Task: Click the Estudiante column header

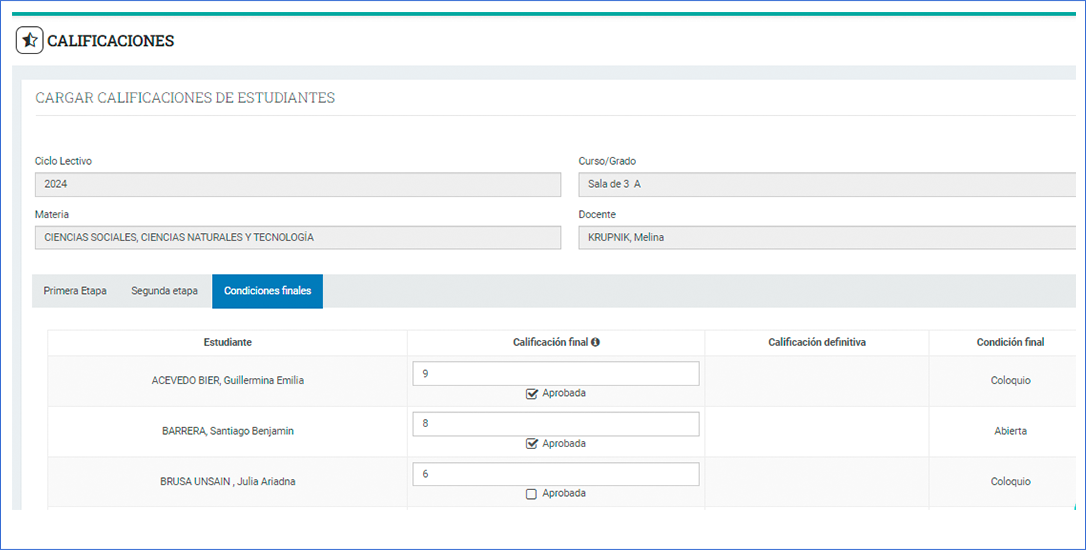Action: tap(227, 342)
